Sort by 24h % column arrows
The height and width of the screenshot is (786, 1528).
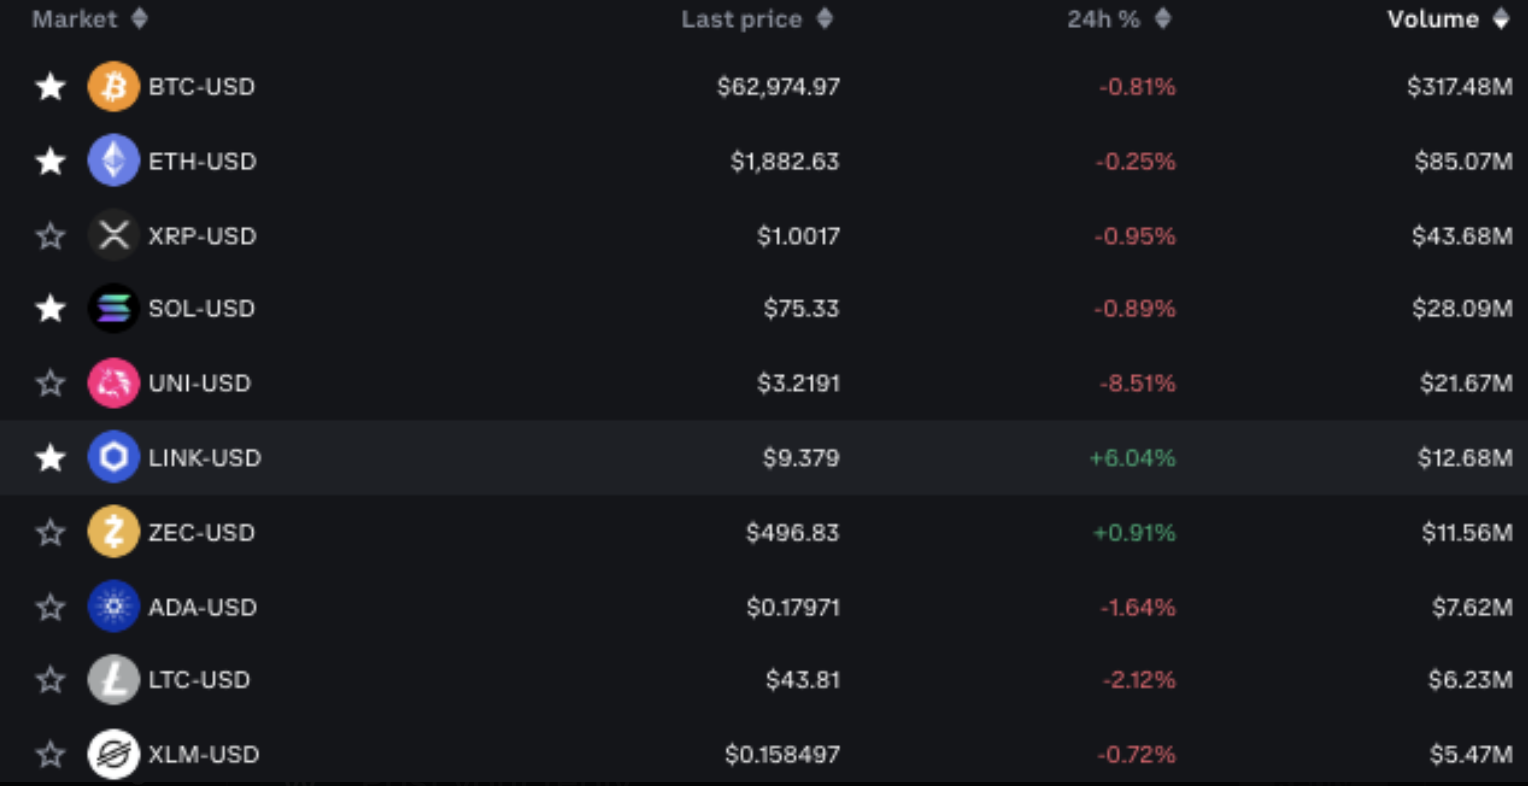pyautogui.click(x=1162, y=19)
